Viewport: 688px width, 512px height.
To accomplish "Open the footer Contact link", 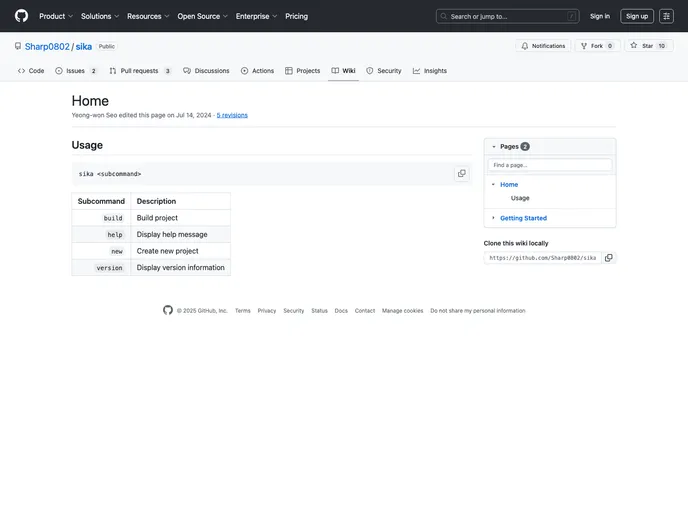I will point(365,311).
